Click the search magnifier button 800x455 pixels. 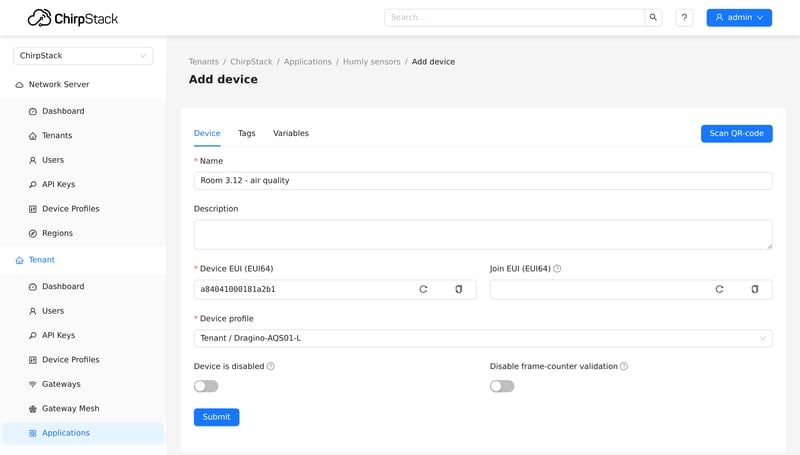pyautogui.click(x=653, y=17)
